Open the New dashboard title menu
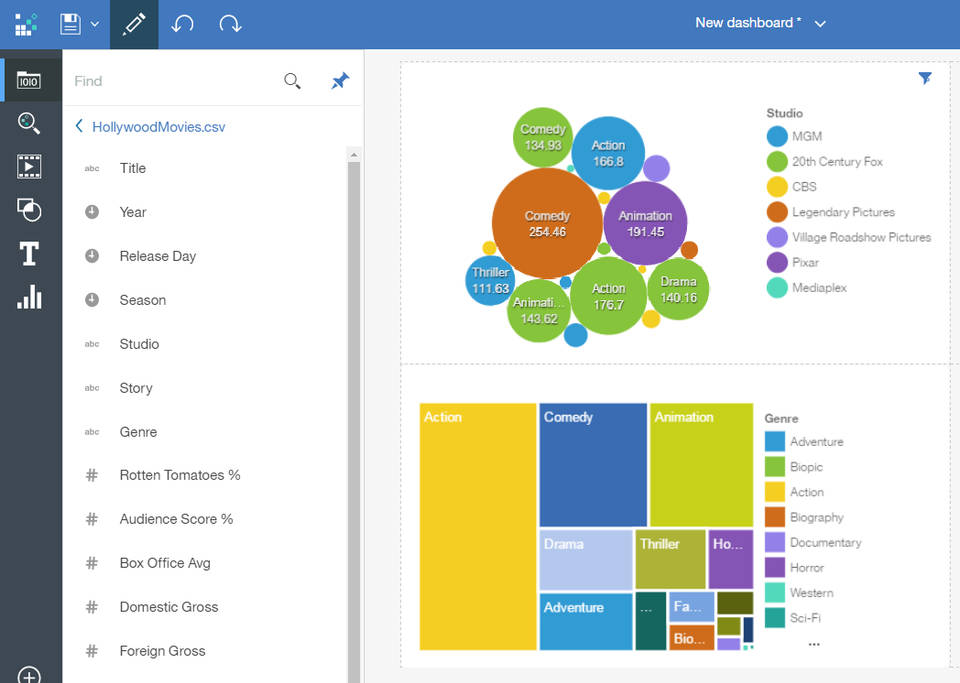960x683 pixels. 820,21
